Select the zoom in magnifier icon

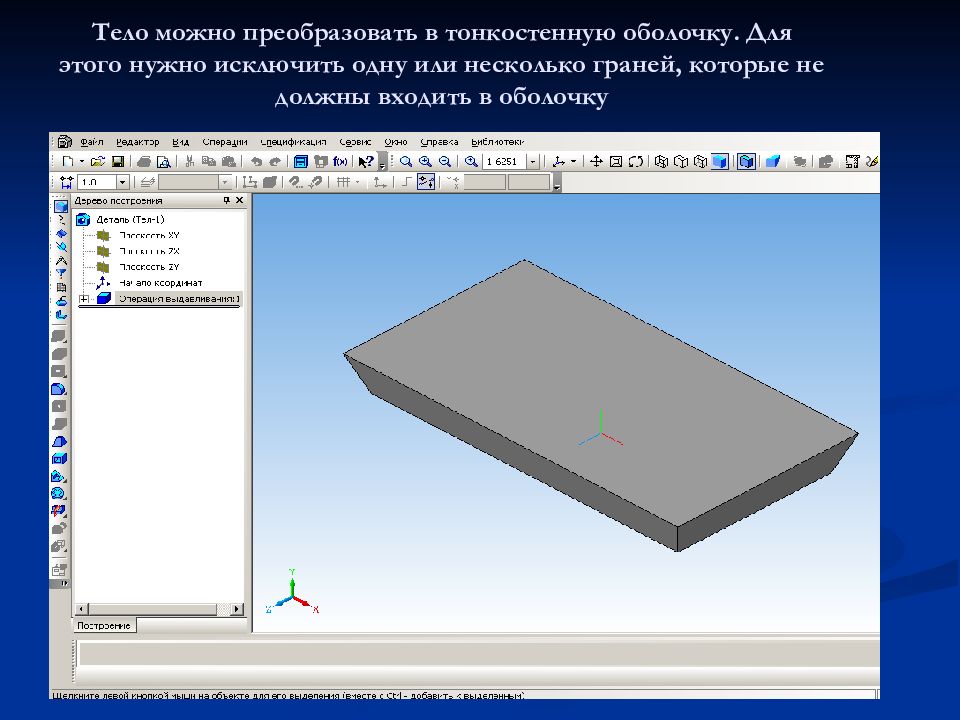point(425,162)
